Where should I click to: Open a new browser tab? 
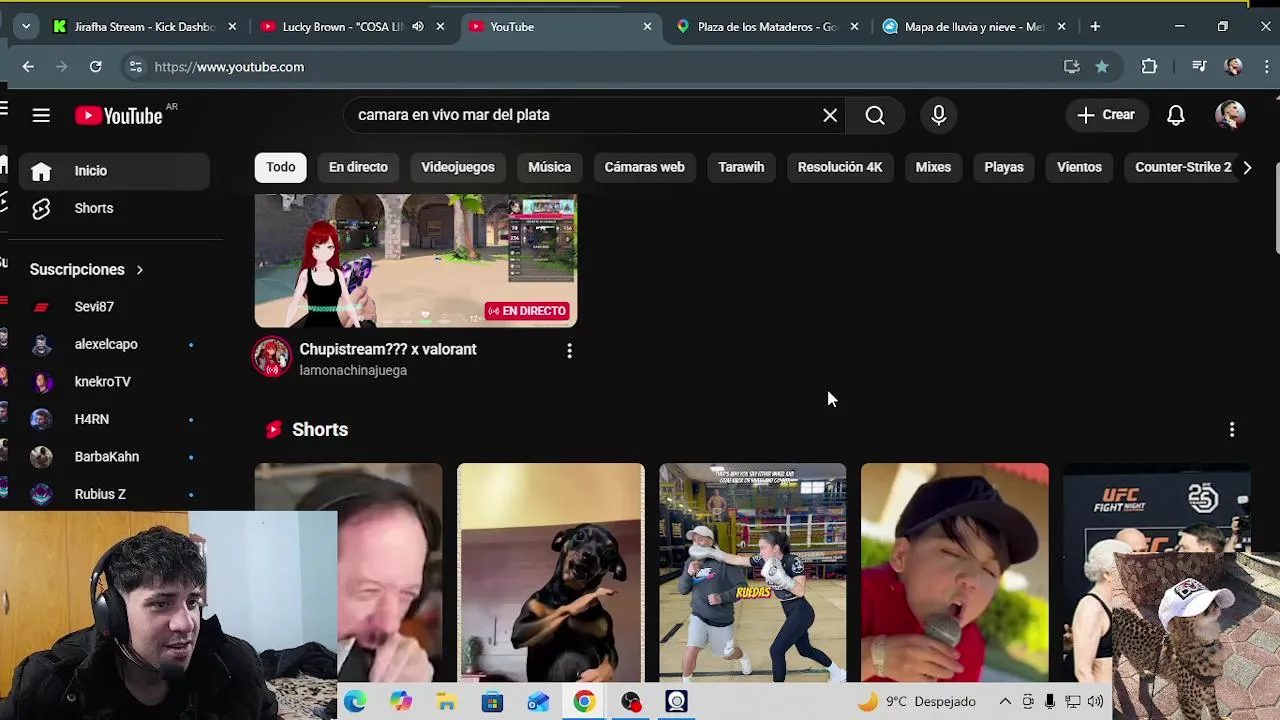1095,27
